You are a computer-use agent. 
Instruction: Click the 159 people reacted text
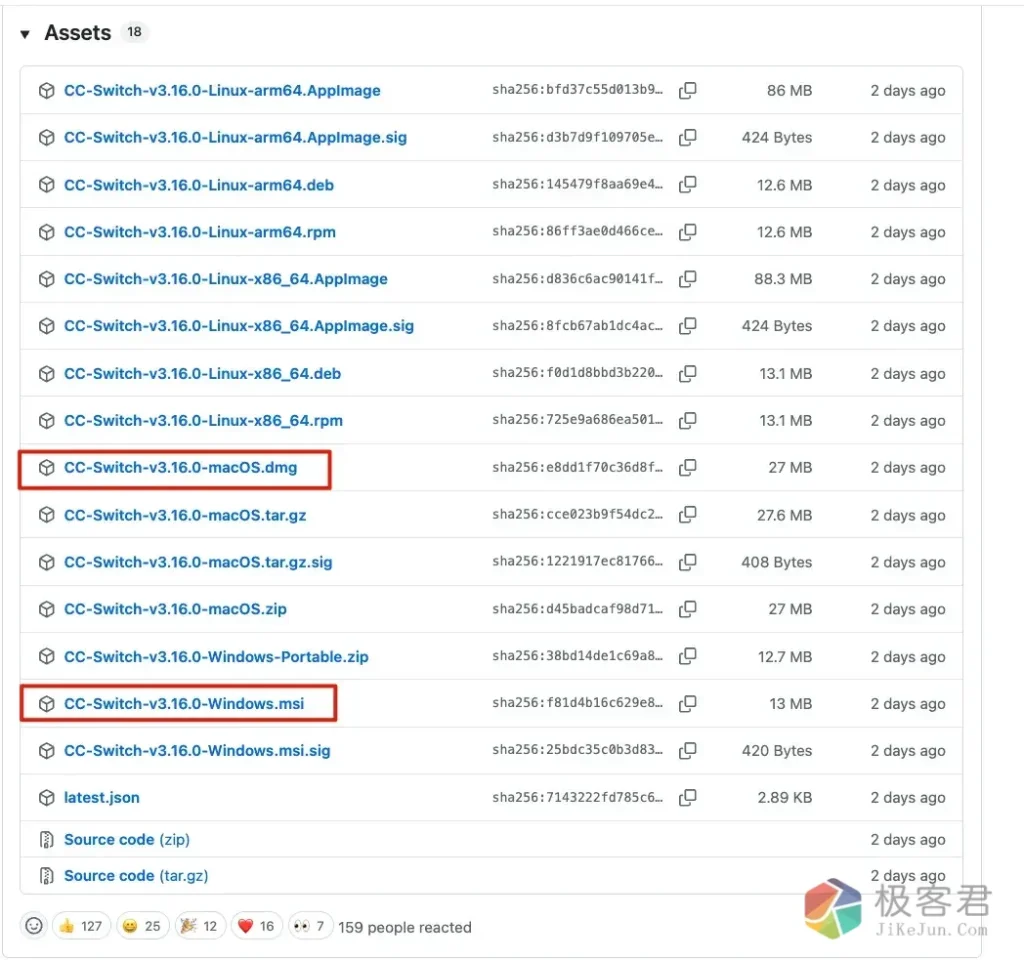pyautogui.click(x=405, y=927)
